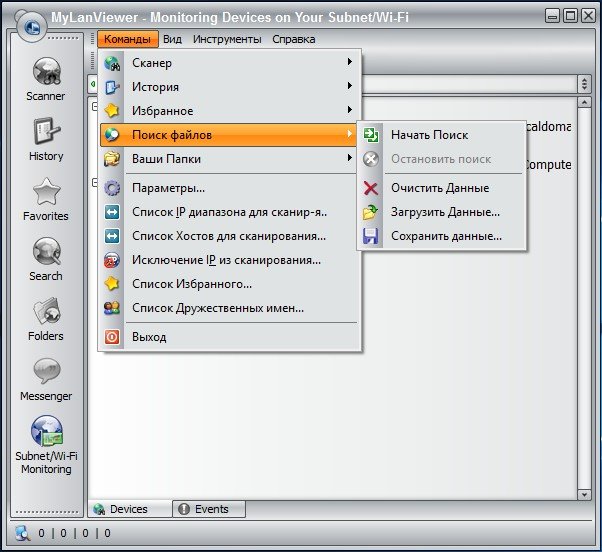Expand the История submenu arrow
Image resolution: width=602 pixels, height=552 pixels.
pyautogui.click(x=349, y=86)
